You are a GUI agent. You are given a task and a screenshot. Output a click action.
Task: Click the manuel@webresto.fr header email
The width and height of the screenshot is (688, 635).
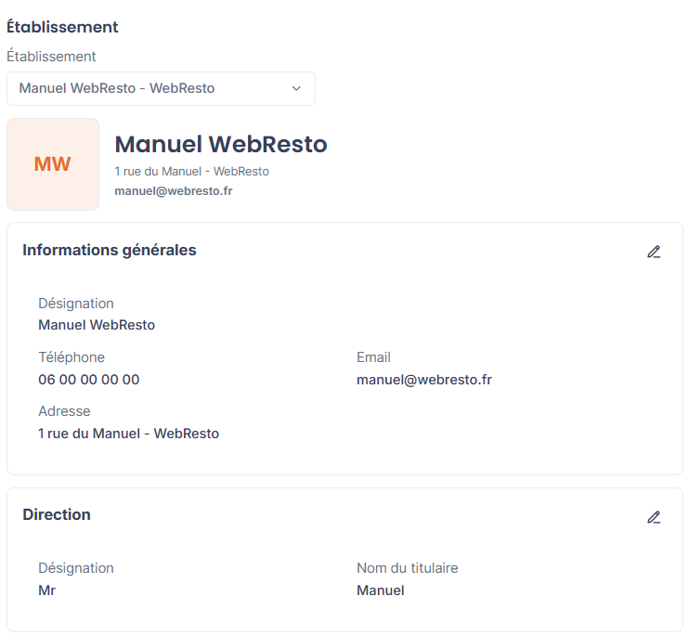173,191
